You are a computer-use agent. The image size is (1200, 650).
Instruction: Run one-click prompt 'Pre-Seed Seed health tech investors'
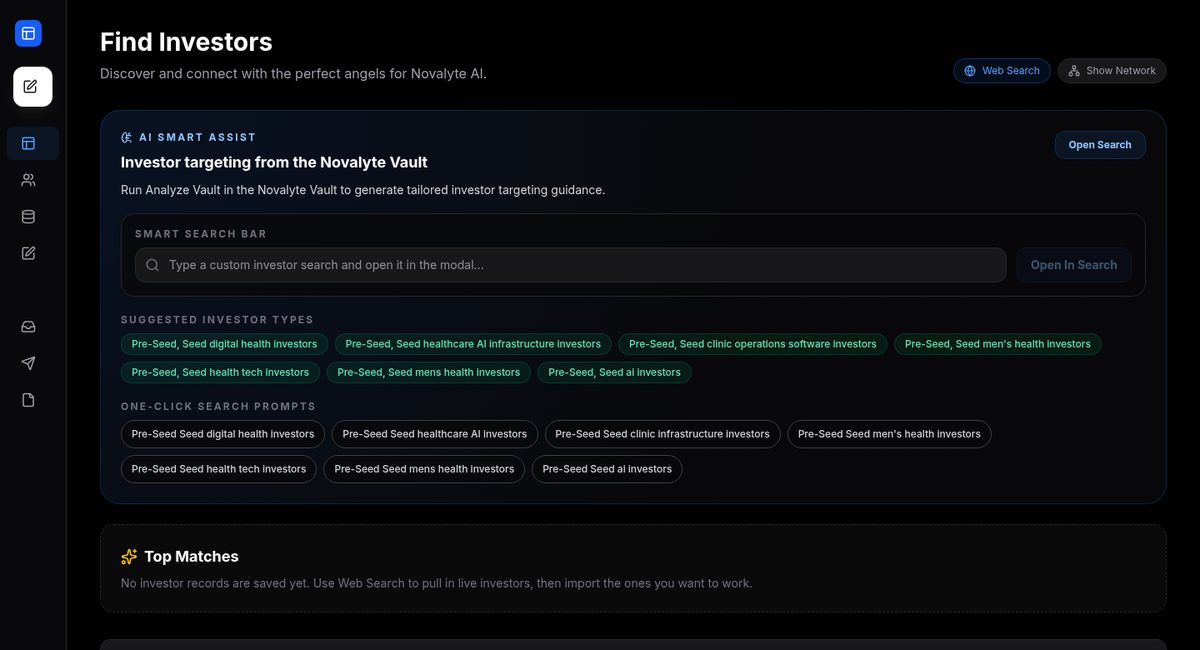(219, 469)
